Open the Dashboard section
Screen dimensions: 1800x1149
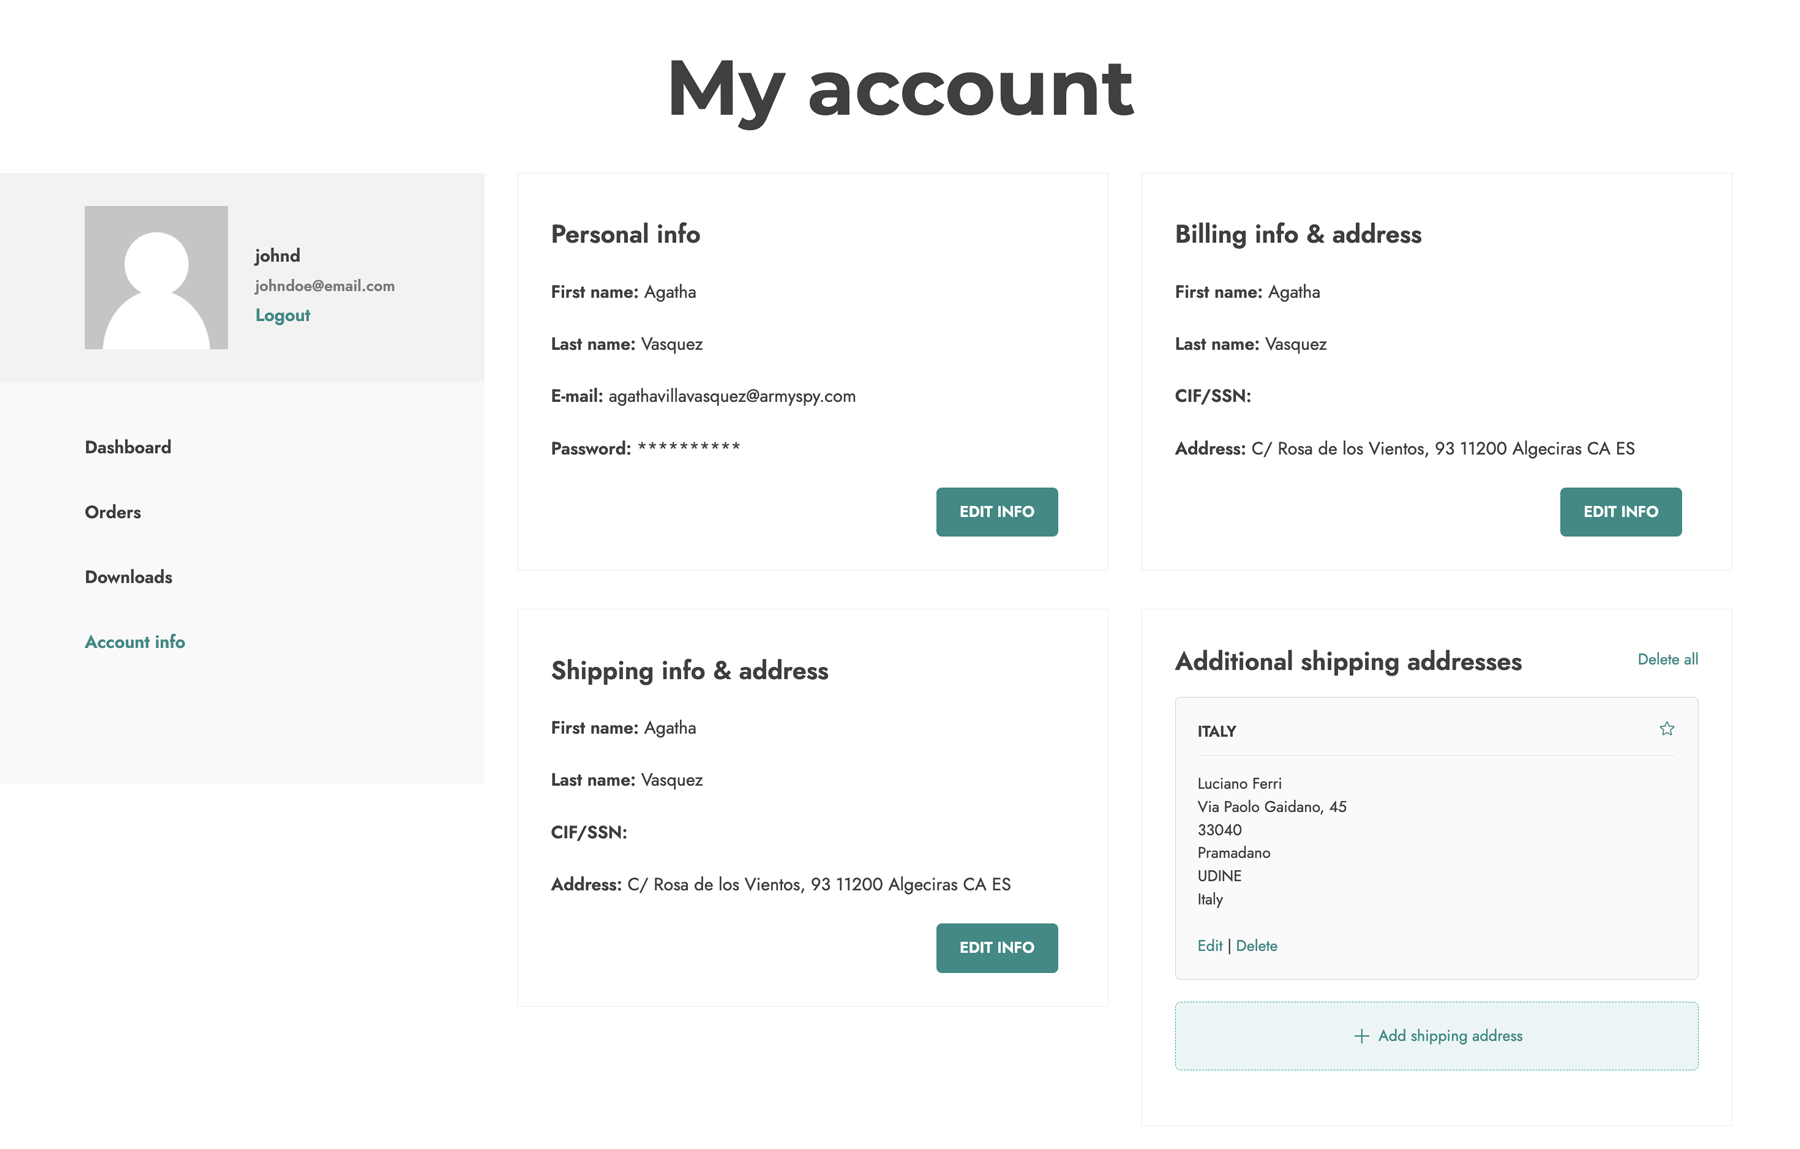tap(128, 447)
